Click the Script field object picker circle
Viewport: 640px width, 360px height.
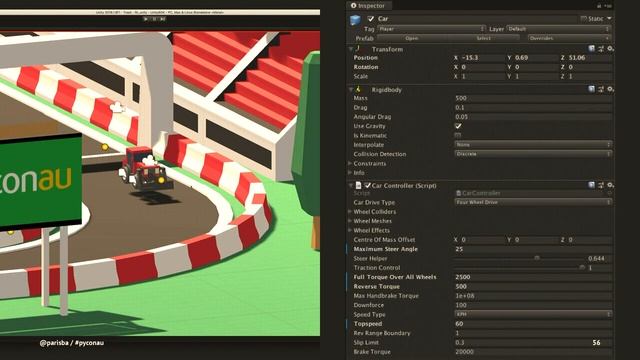tap(609, 193)
